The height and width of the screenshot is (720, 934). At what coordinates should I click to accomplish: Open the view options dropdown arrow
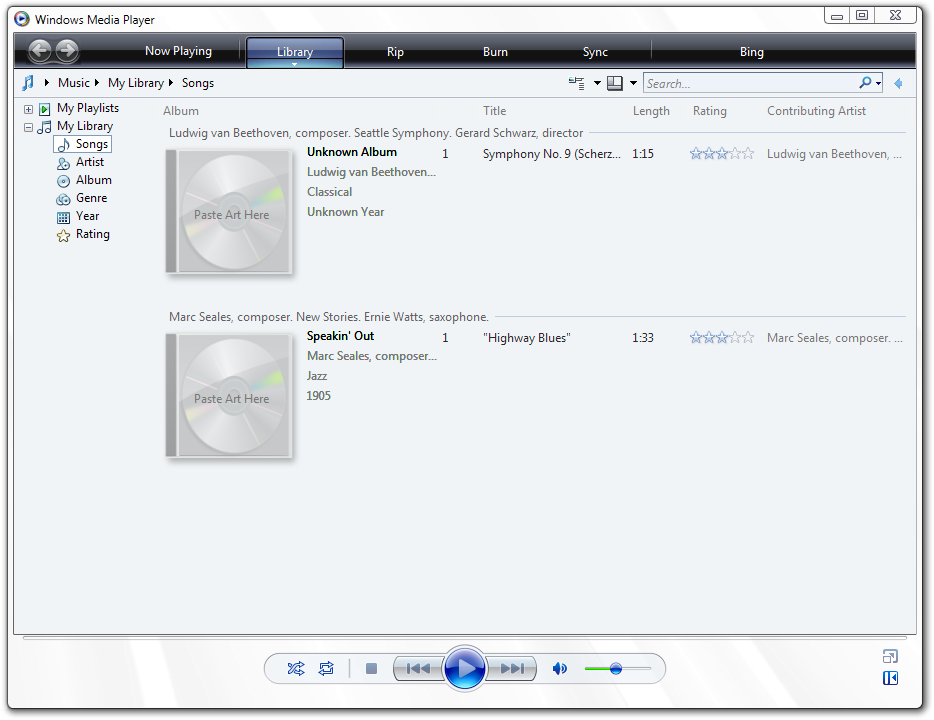[597, 83]
